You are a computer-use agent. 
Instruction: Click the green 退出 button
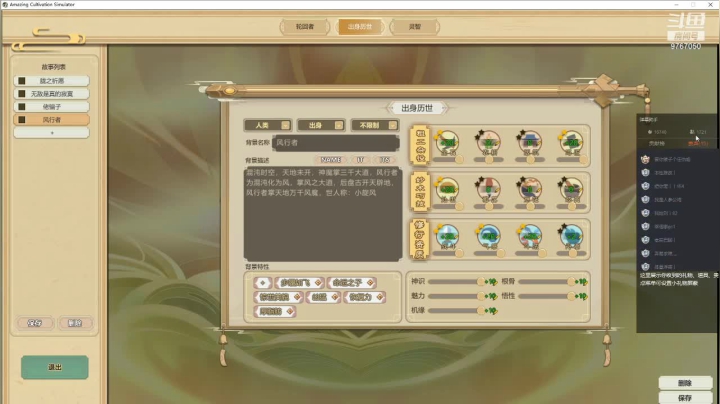(55, 367)
